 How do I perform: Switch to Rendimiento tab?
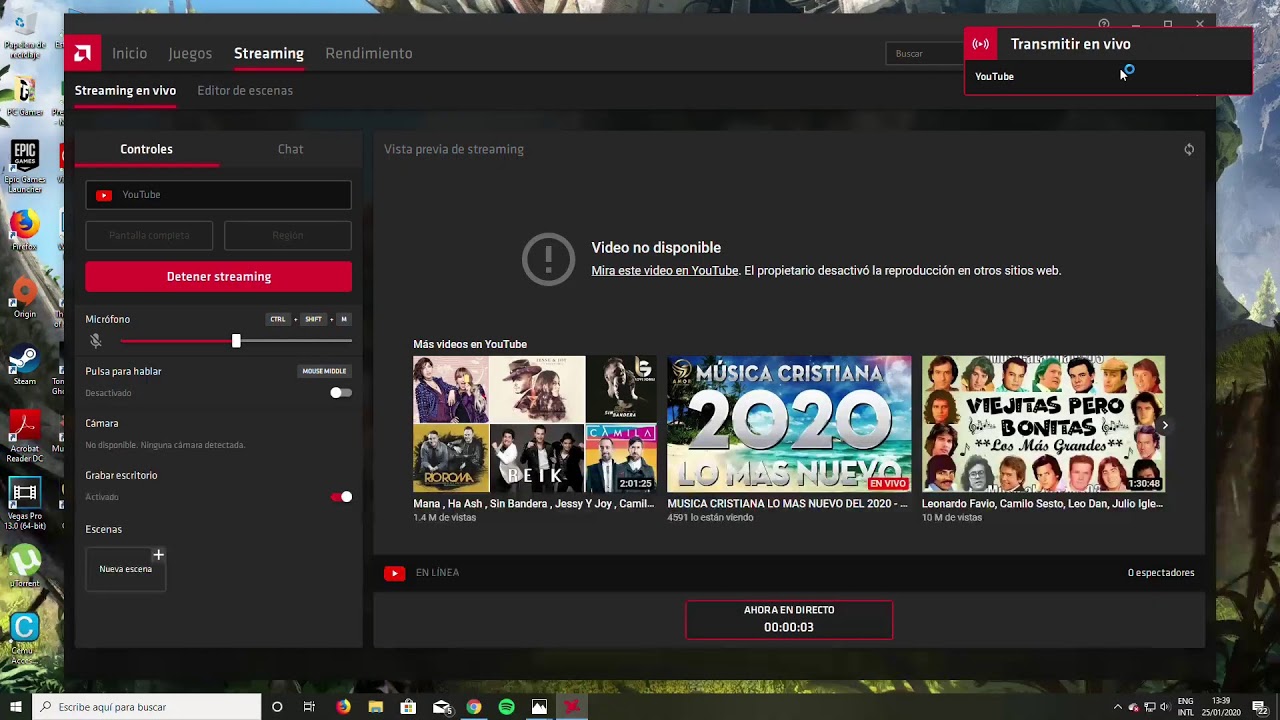369,53
